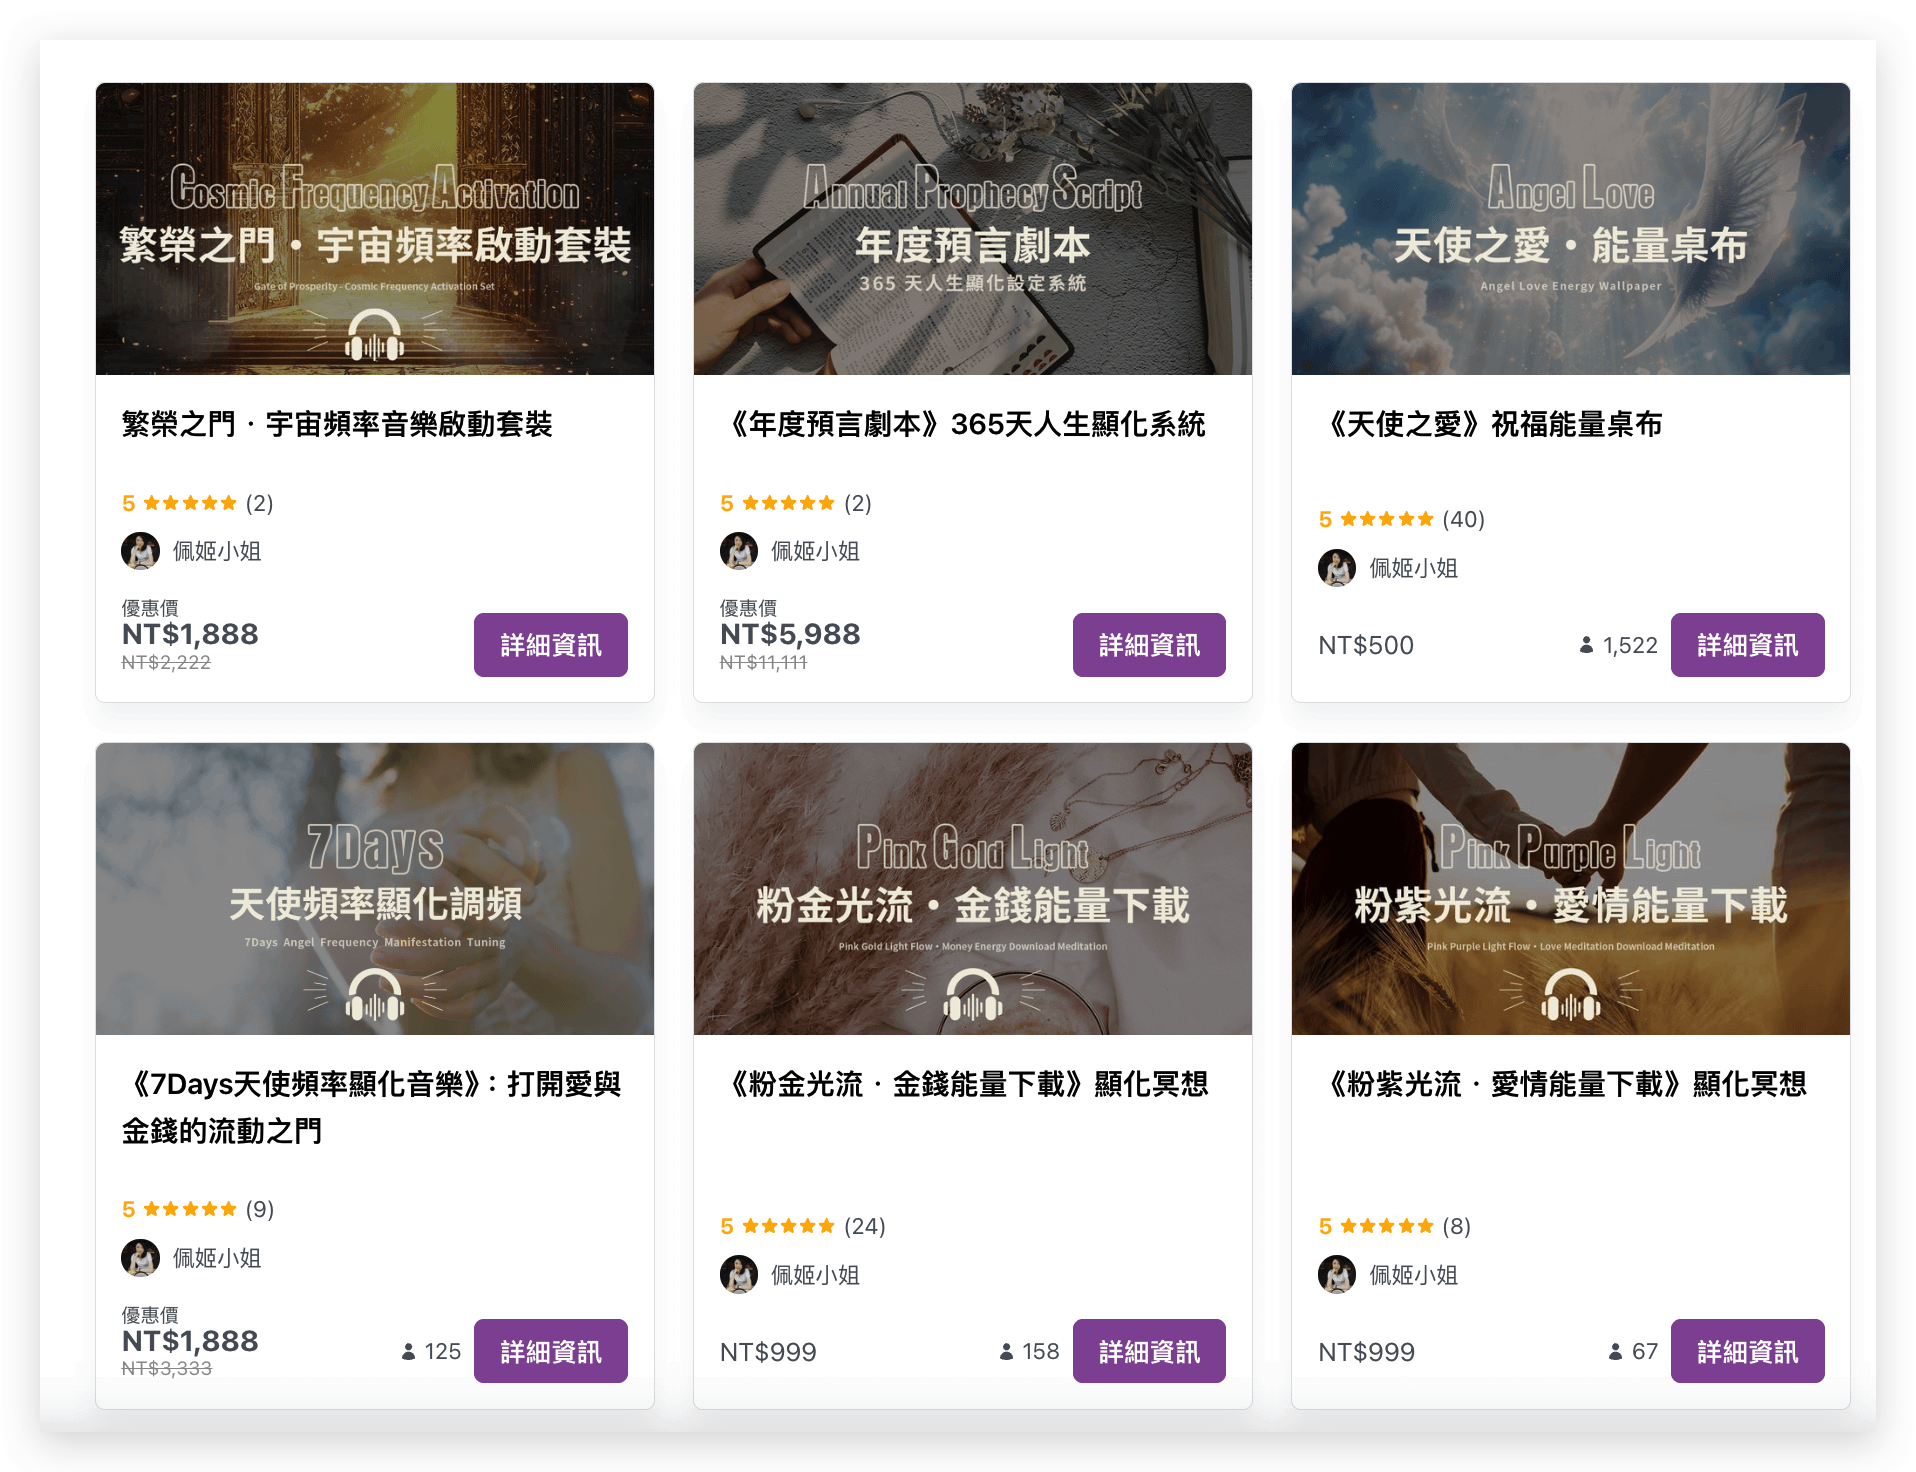This screenshot has height=1472, width=1916.
Task: Click the headphone icon on 粉金光流 banner
Action: [x=973, y=996]
